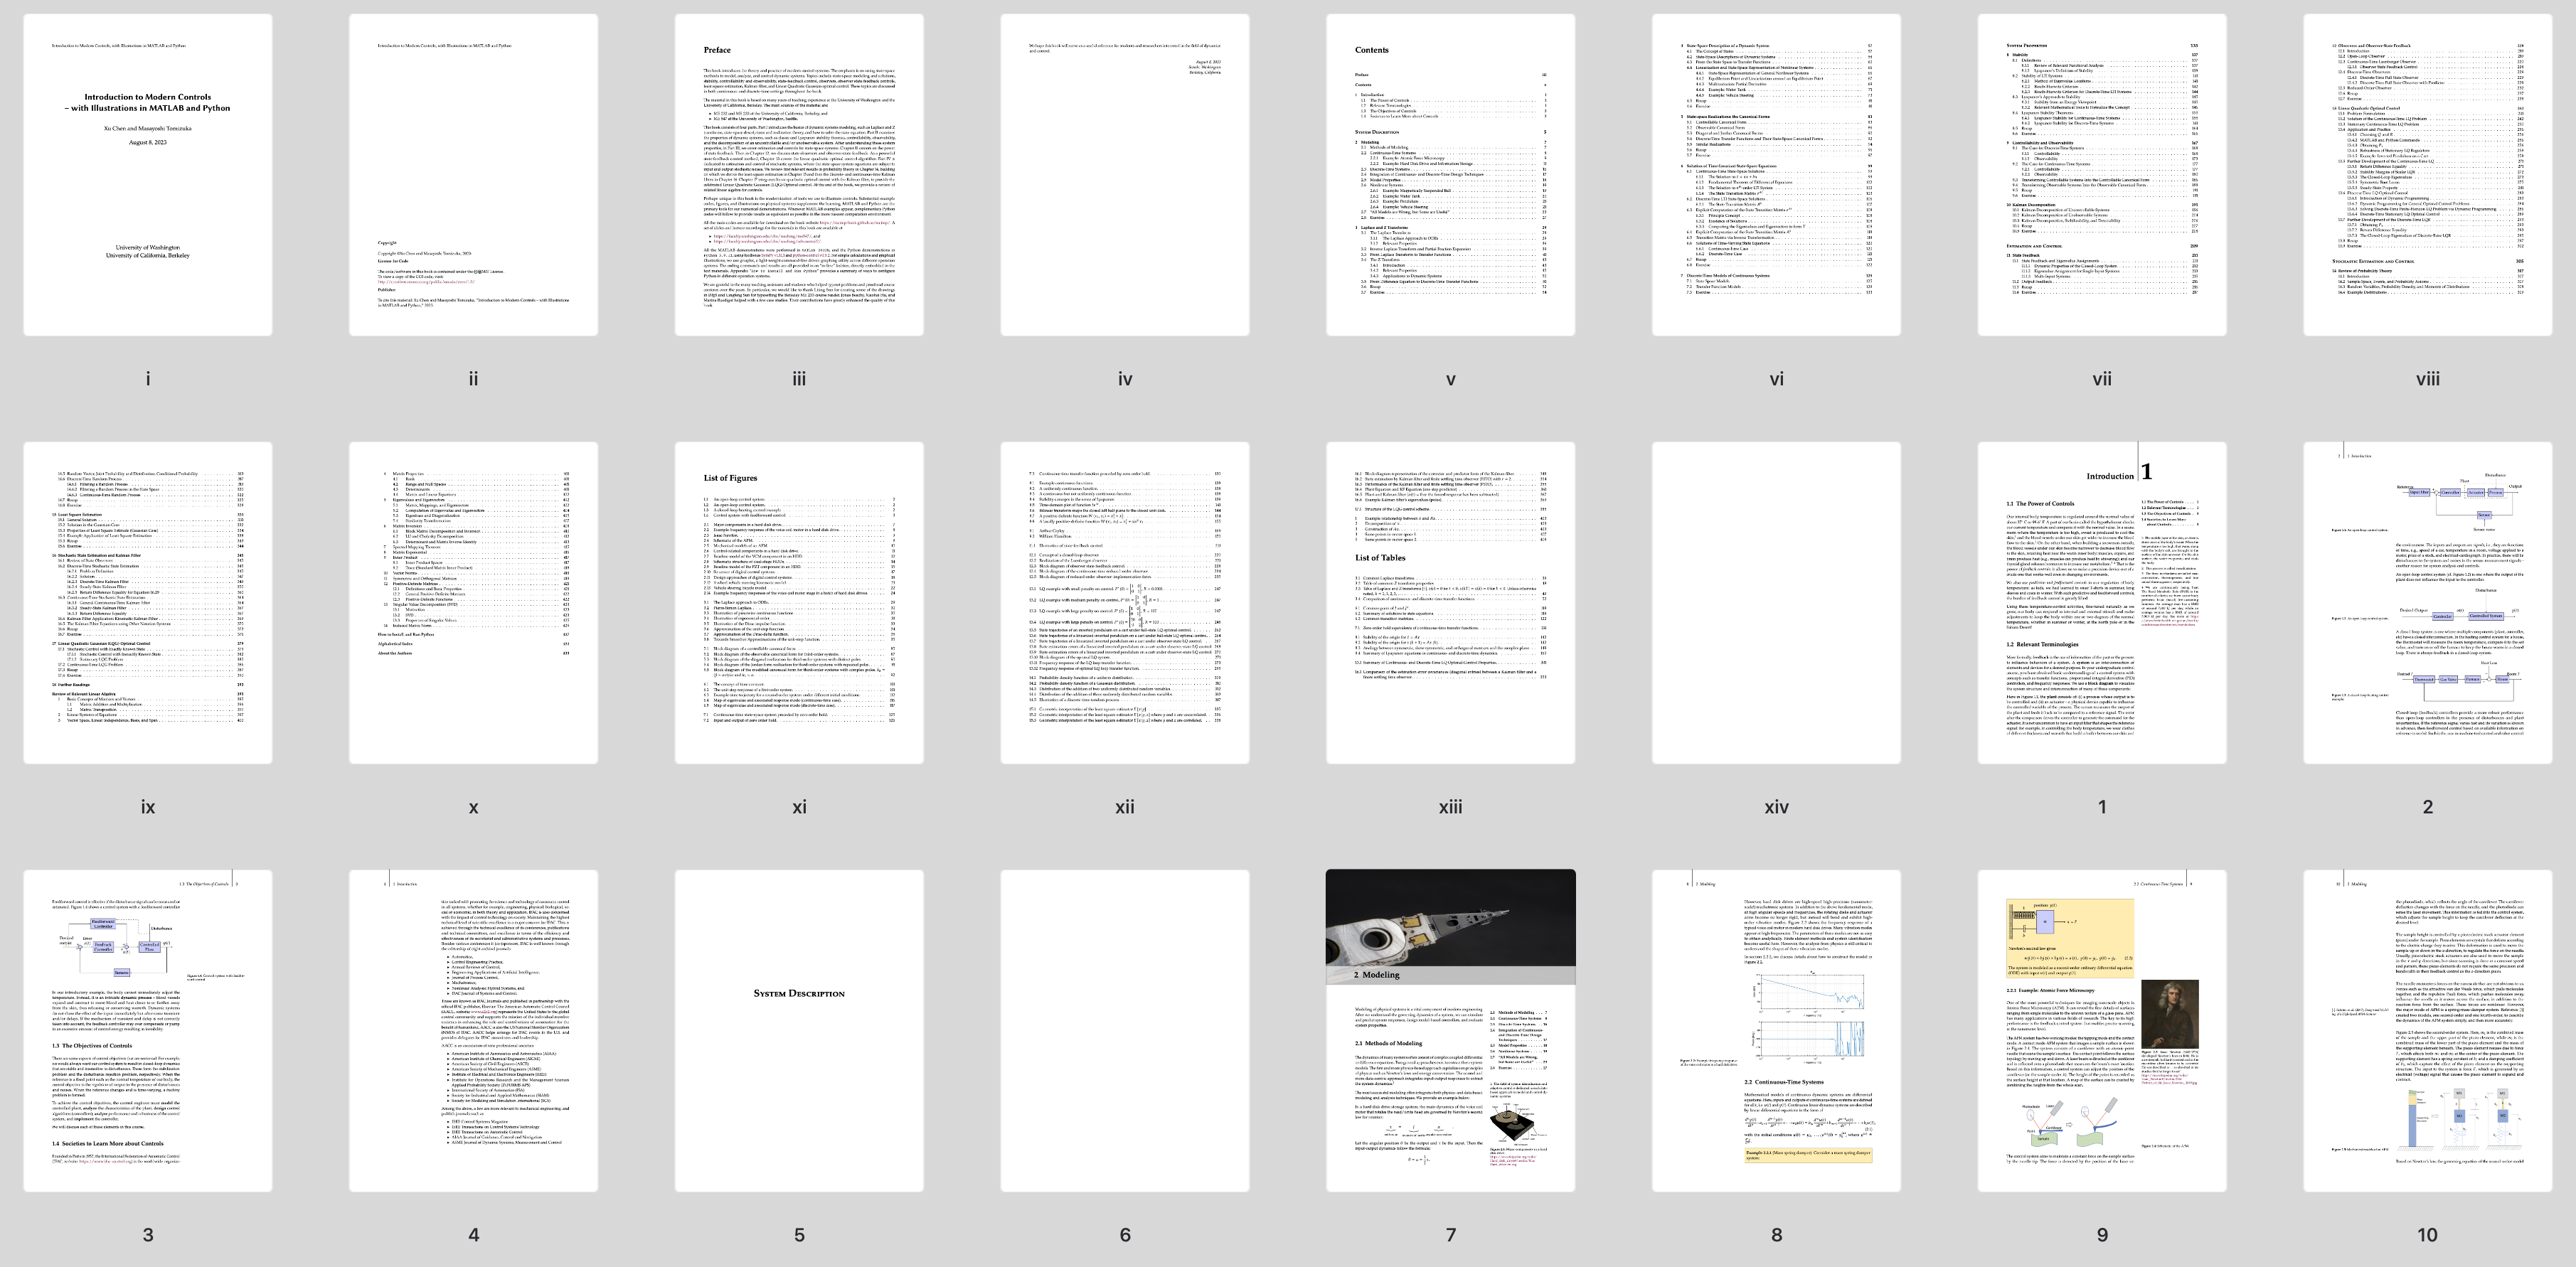Select page 9 thumbnail with Newton portrait
This screenshot has width=2576, height=1267.
coord(2102,1031)
